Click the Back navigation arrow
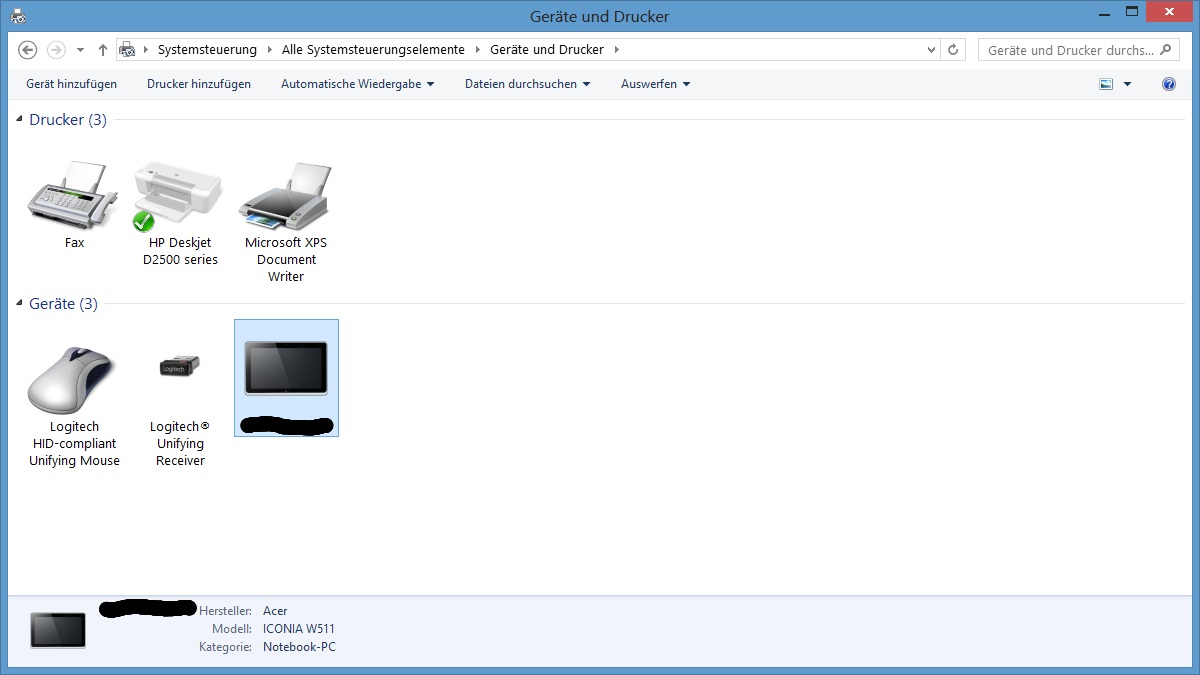 pyautogui.click(x=28, y=50)
